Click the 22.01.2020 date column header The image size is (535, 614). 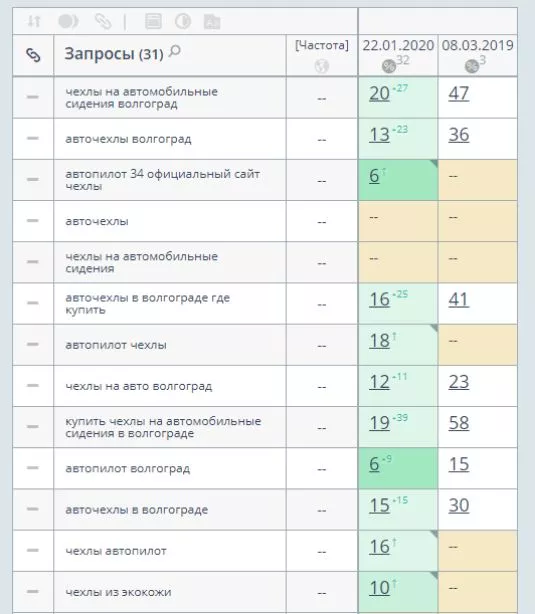pos(398,45)
